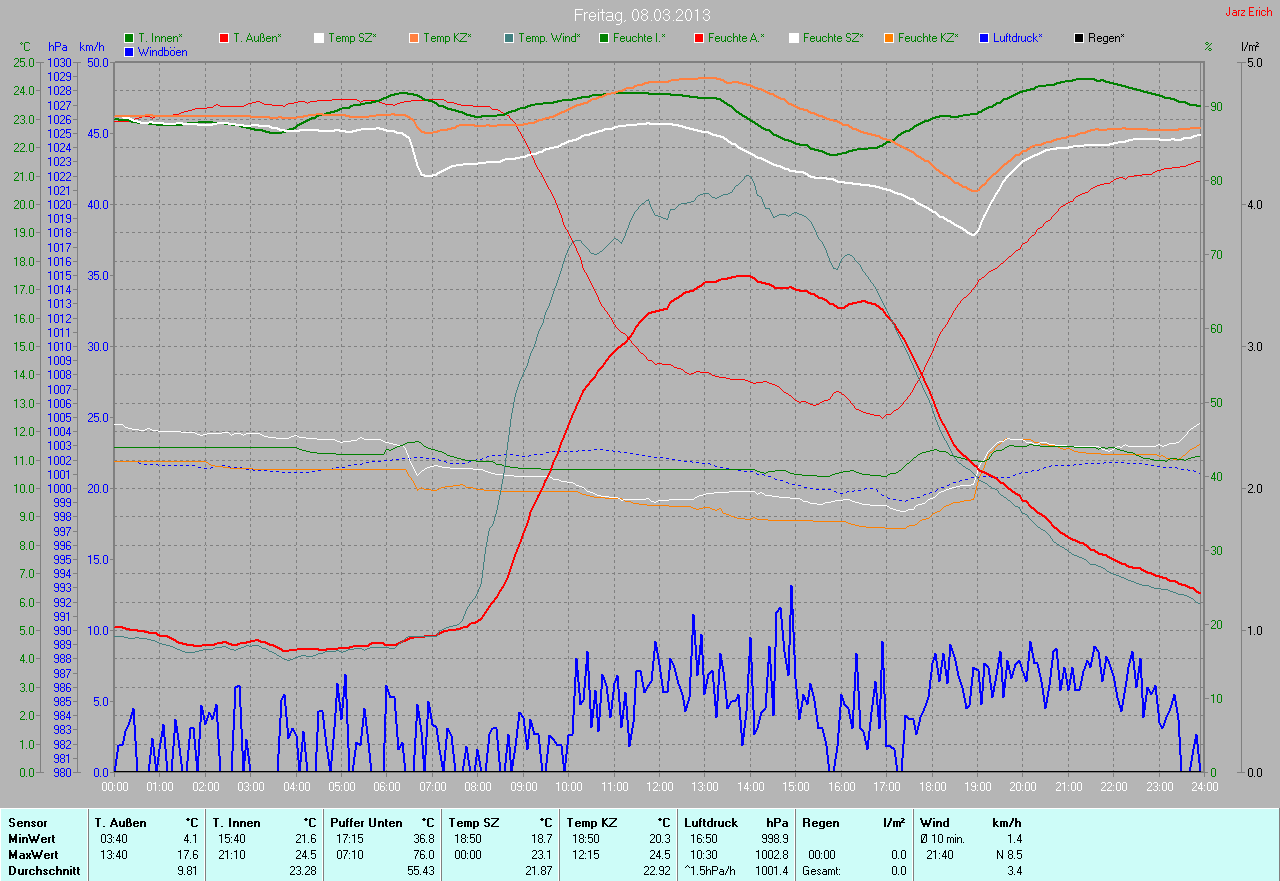1280x881 pixels.
Task: Click the orange Temp KZ legend square
Action: (x=414, y=38)
